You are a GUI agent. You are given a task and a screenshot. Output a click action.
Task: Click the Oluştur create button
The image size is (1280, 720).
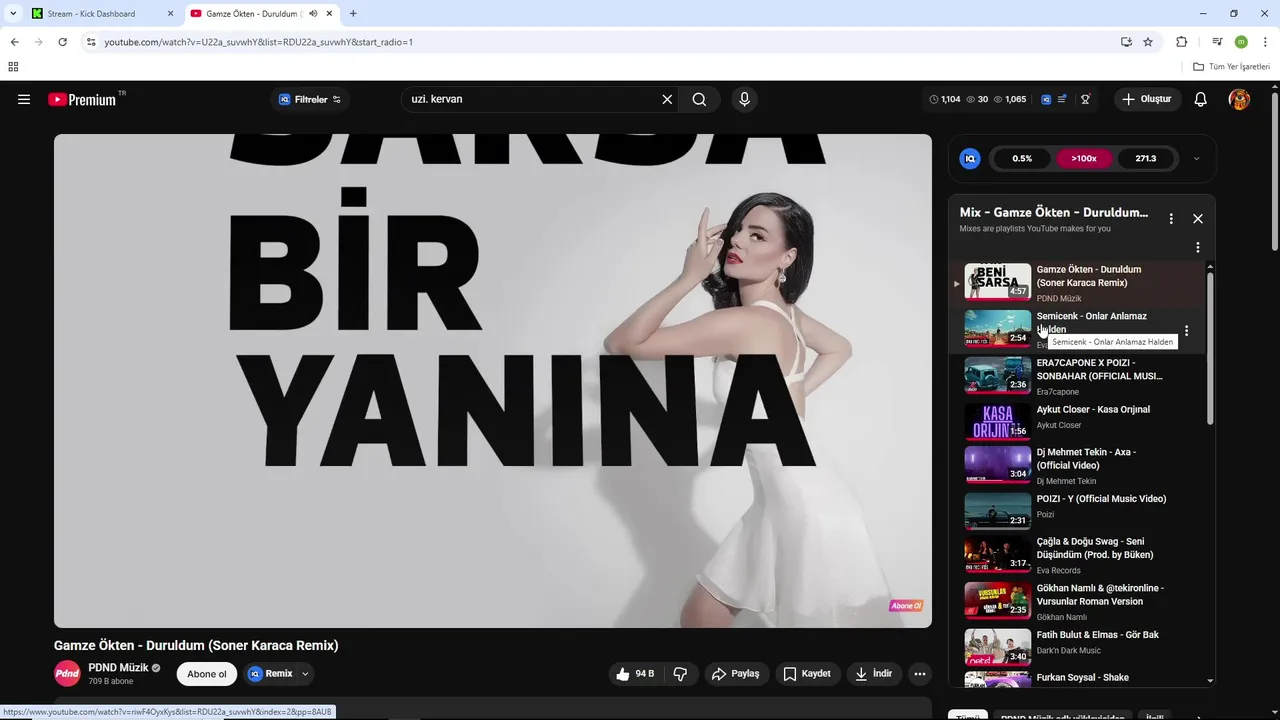(x=1146, y=99)
